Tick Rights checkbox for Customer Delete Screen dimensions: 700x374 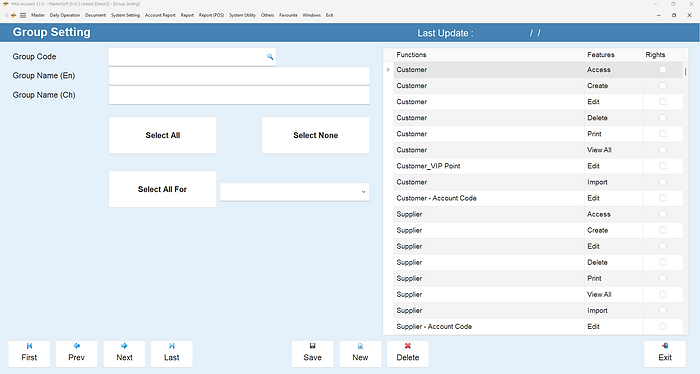pyautogui.click(x=662, y=118)
